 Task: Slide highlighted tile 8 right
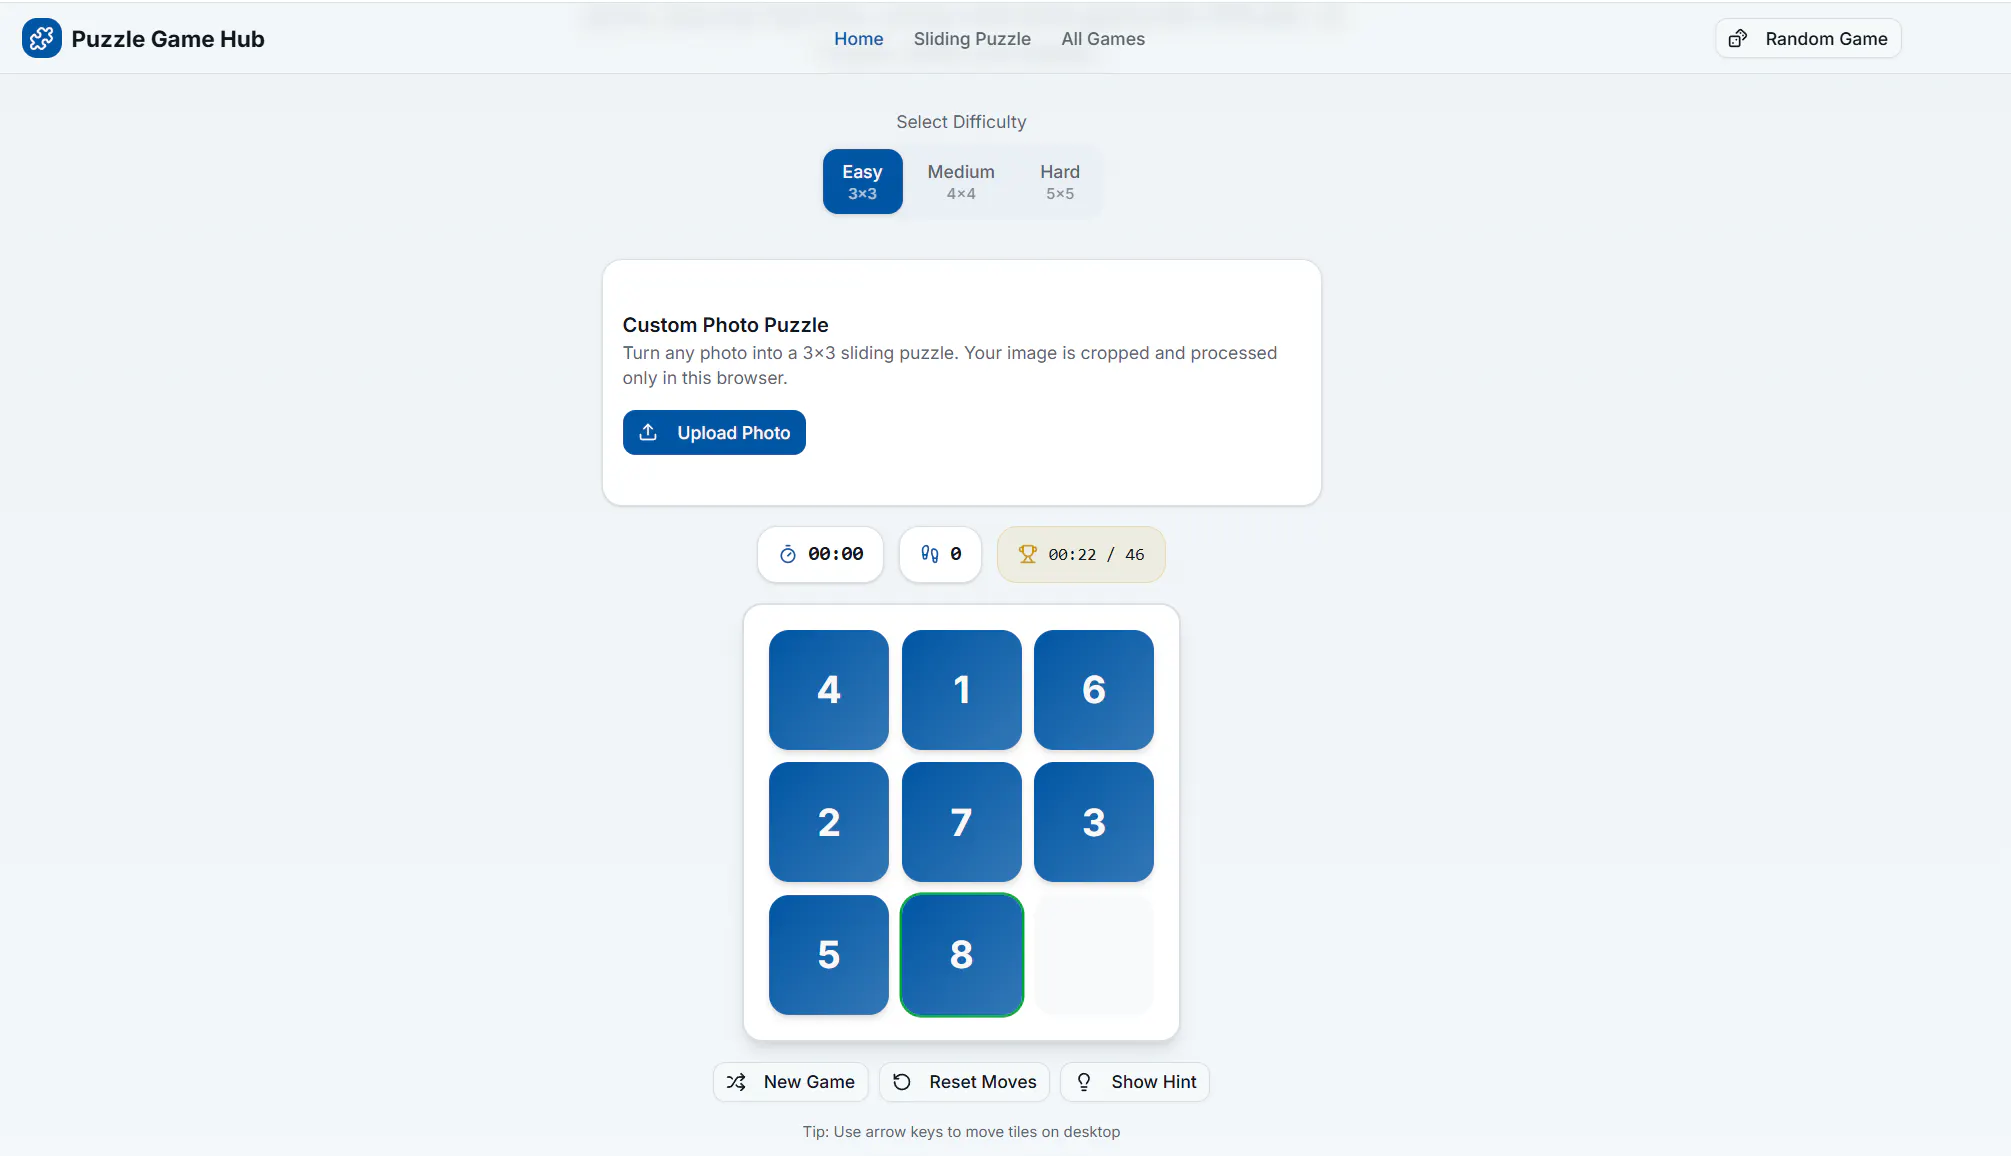962,955
